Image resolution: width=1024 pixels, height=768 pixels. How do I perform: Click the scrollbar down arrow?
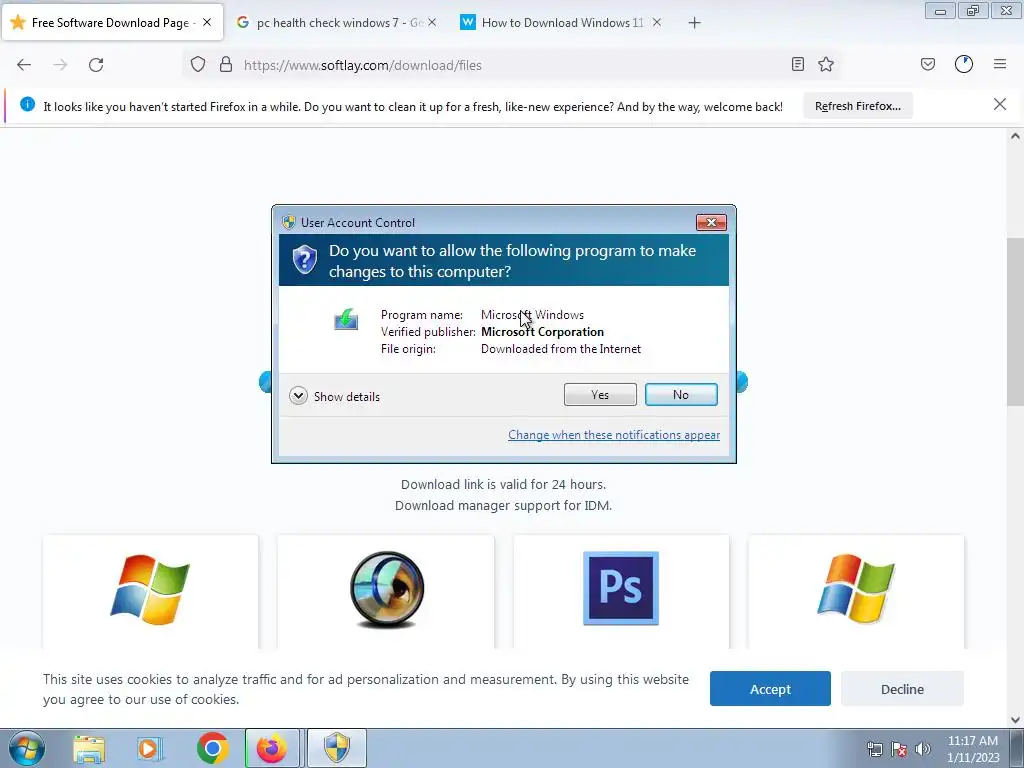[1015, 720]
